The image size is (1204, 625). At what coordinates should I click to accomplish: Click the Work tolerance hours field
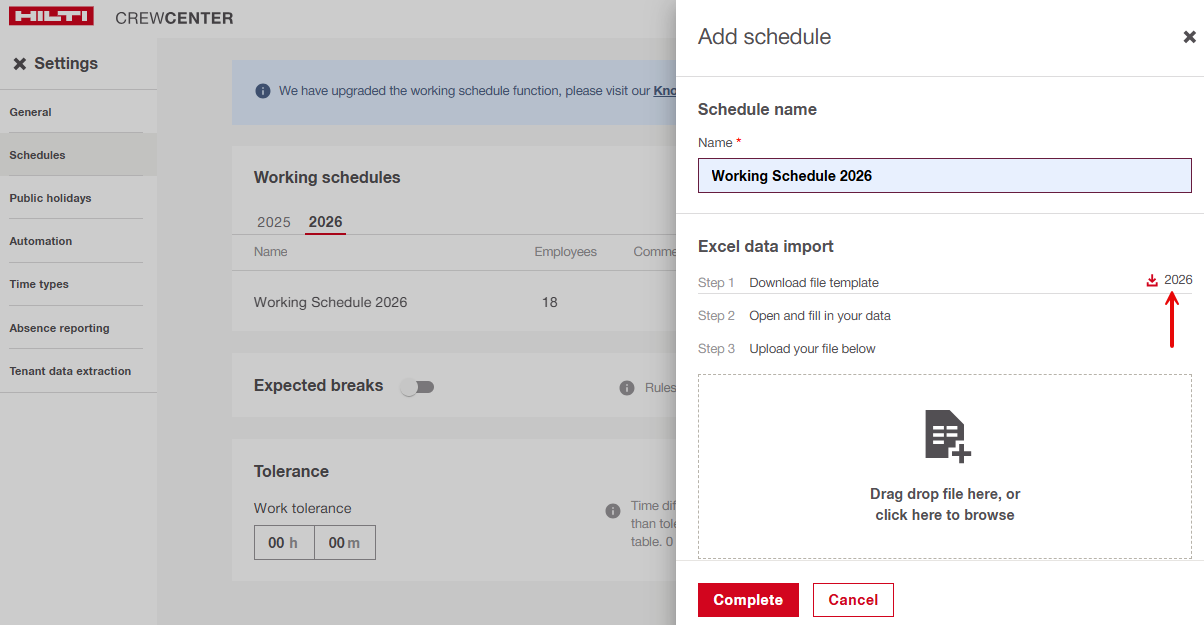[x=284, y=543]
